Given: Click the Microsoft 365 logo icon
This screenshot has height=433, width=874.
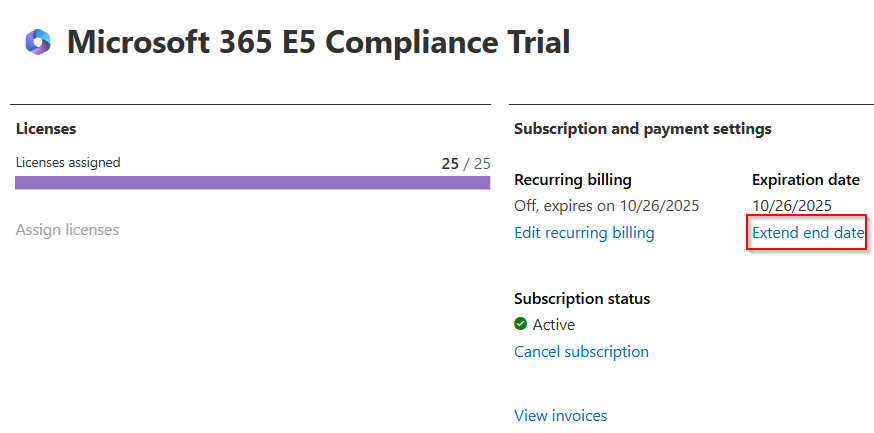Looking at the screenshot, I should [x=39, y=42].
